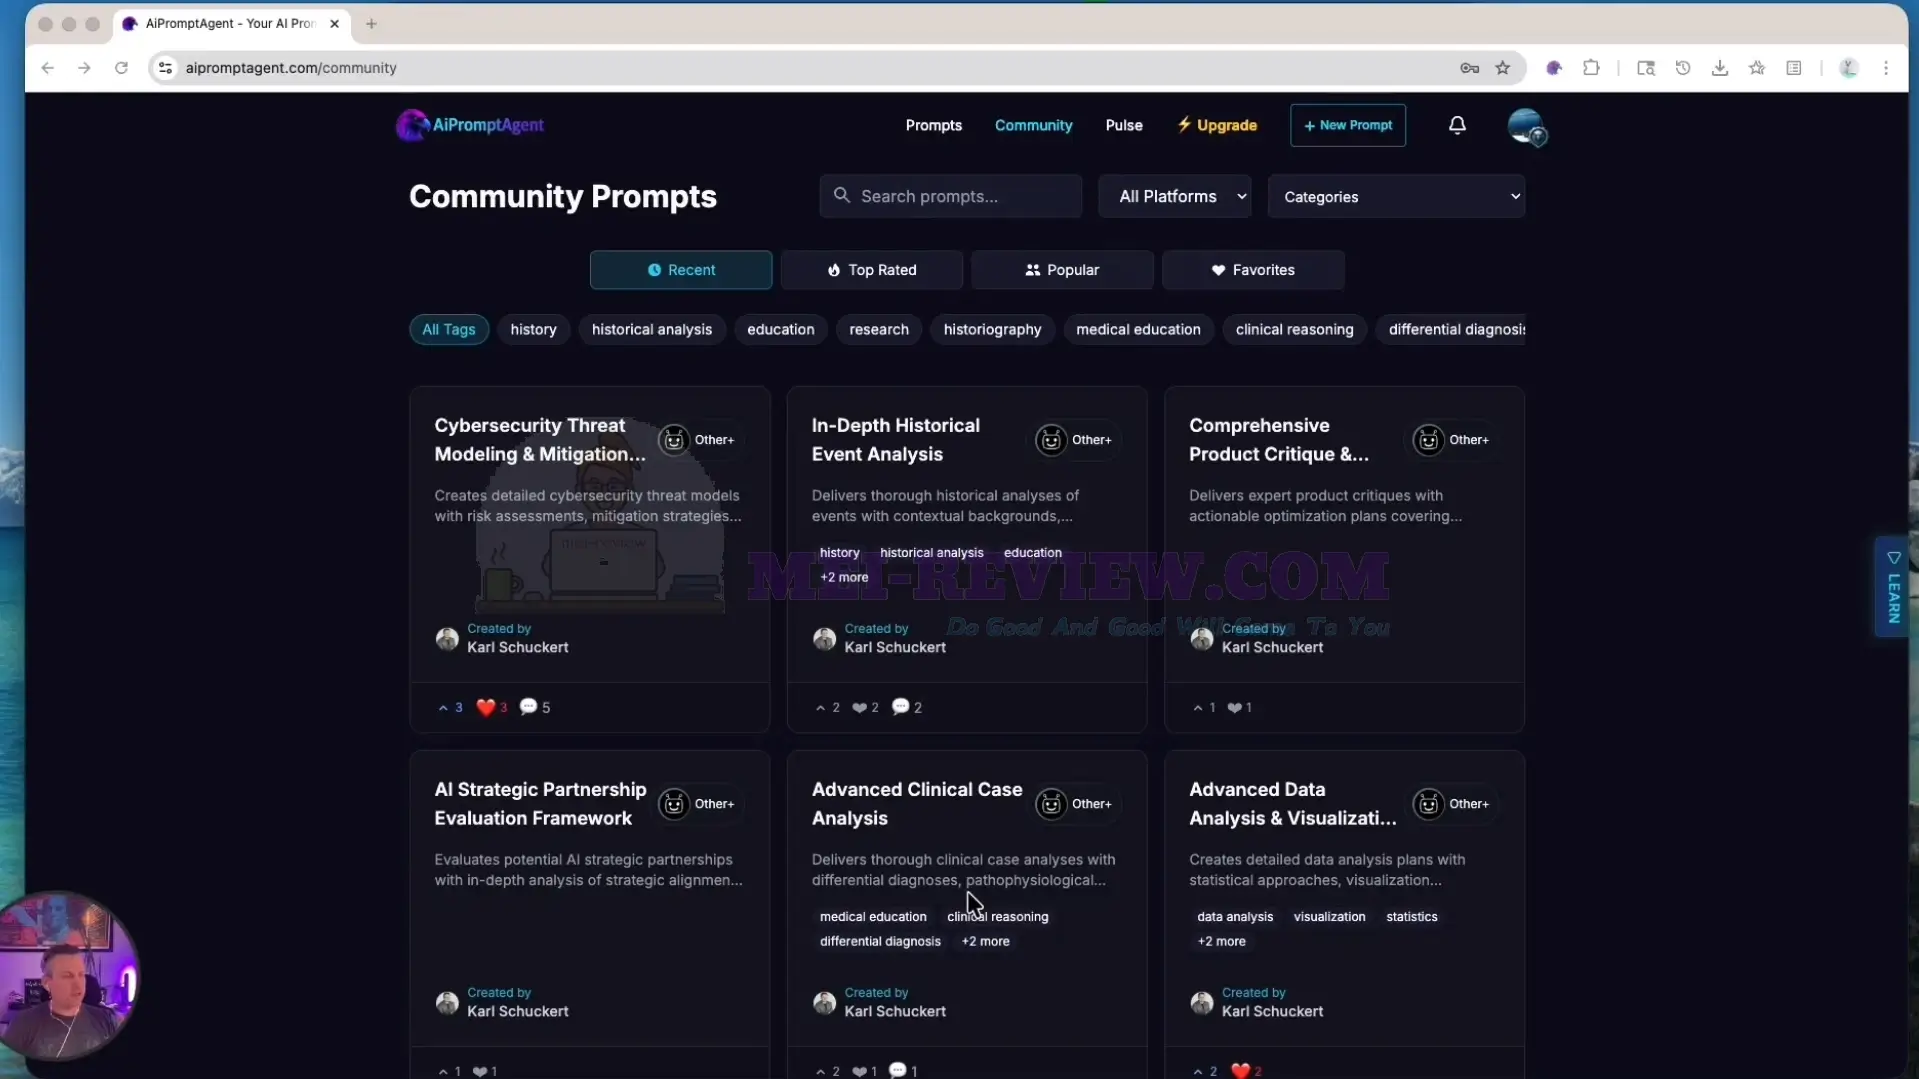Heart the Comprehensive Product Critique prompt
This screenshot has height=1079, width=1919.
[x=1240, y=707]
